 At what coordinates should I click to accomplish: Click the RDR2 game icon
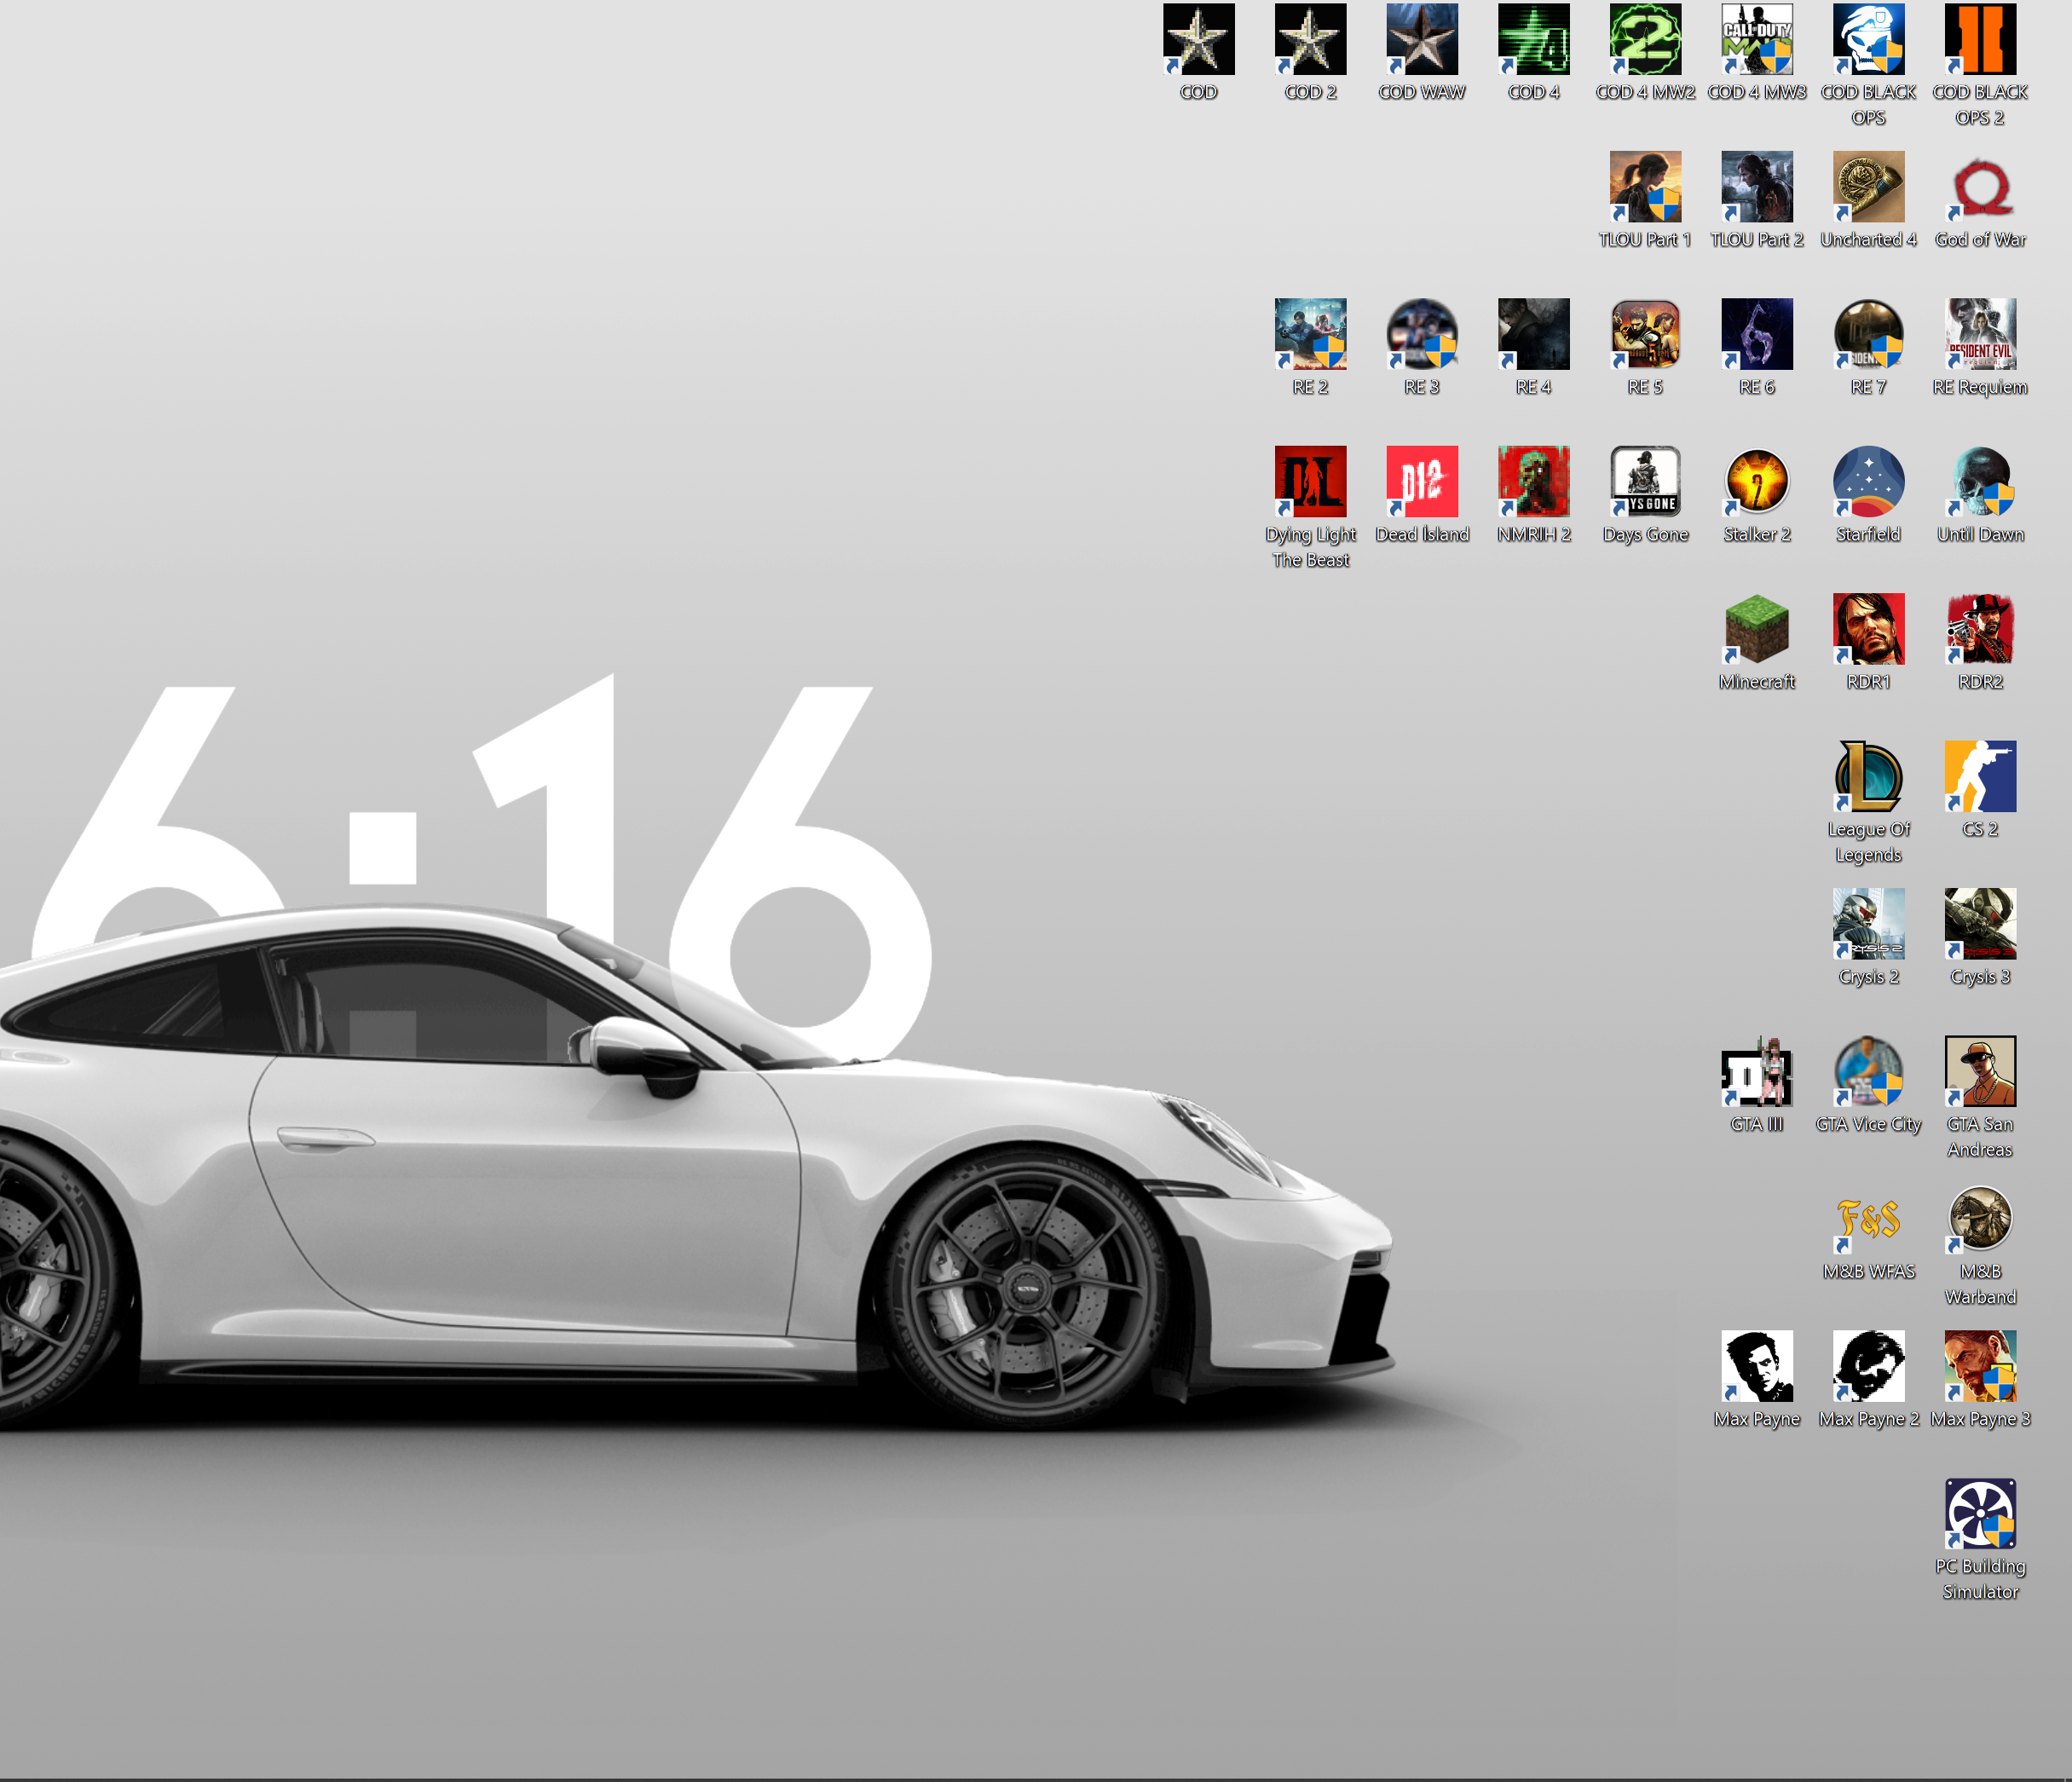[1980, 629]
